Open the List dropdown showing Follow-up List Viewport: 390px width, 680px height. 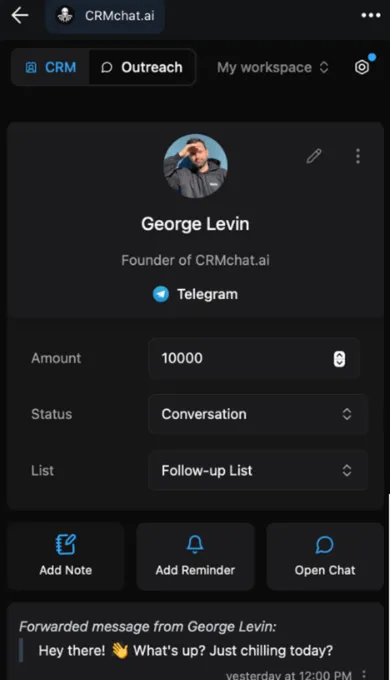click(x=258, y=471)
